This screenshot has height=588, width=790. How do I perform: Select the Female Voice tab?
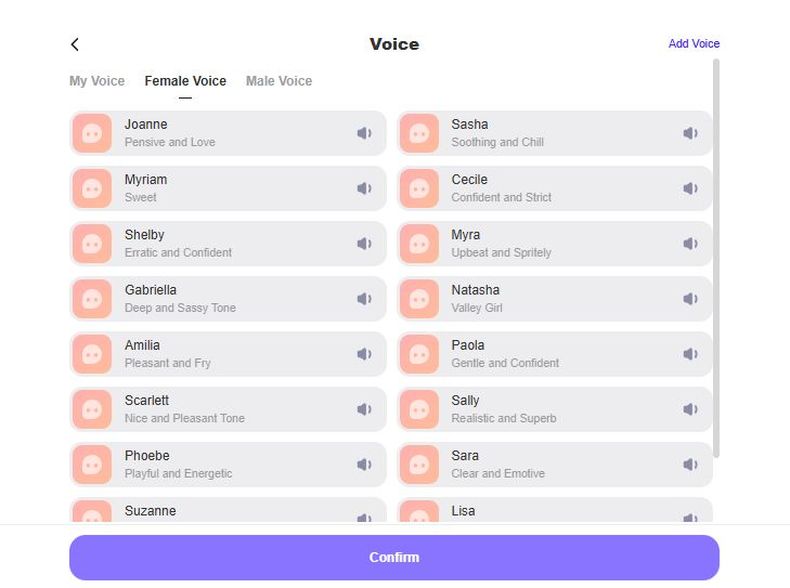tap(185, 81)
